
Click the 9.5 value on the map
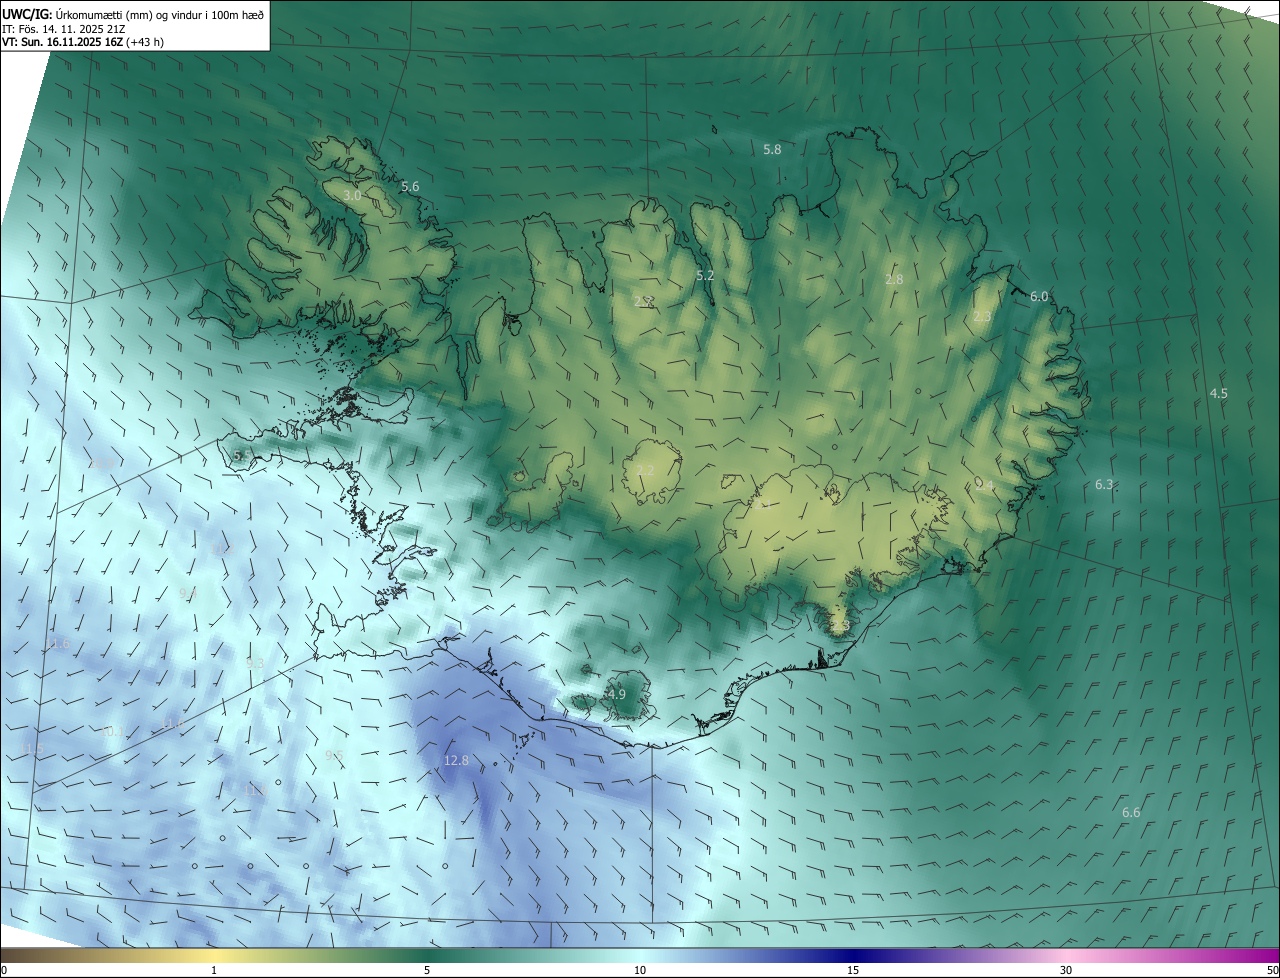(334, 755)
